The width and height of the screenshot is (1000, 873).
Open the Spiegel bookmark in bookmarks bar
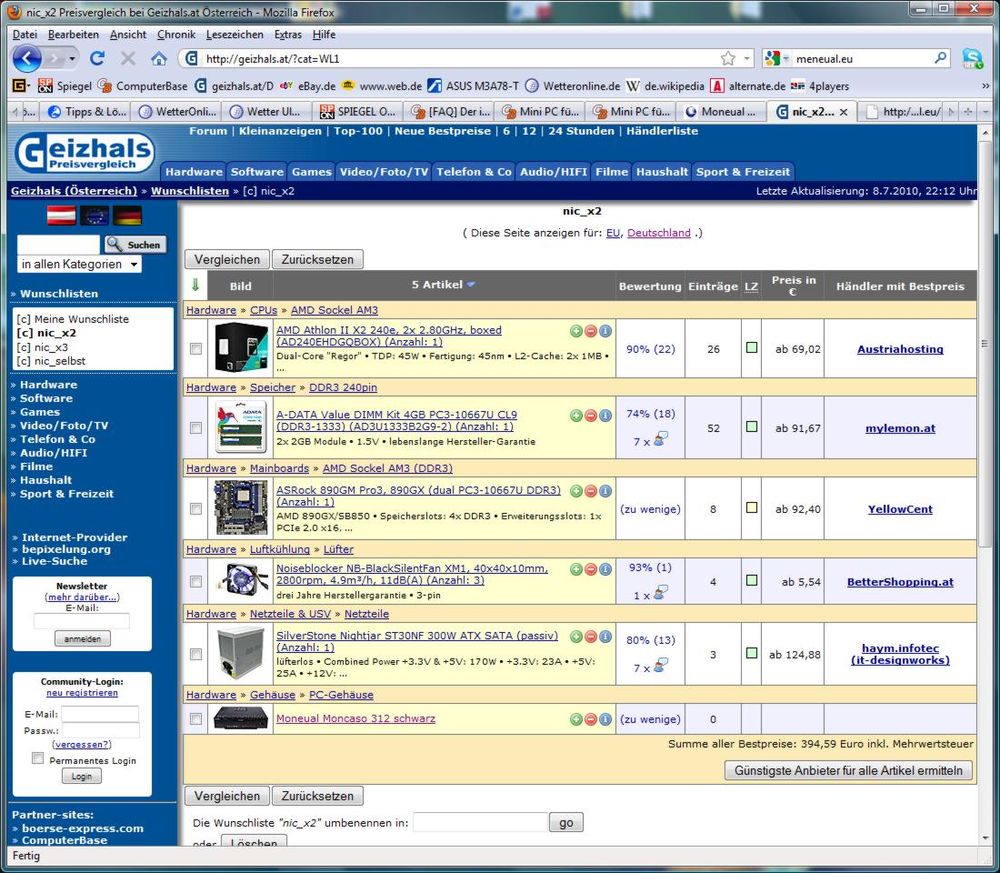click(x=65, y=85)
